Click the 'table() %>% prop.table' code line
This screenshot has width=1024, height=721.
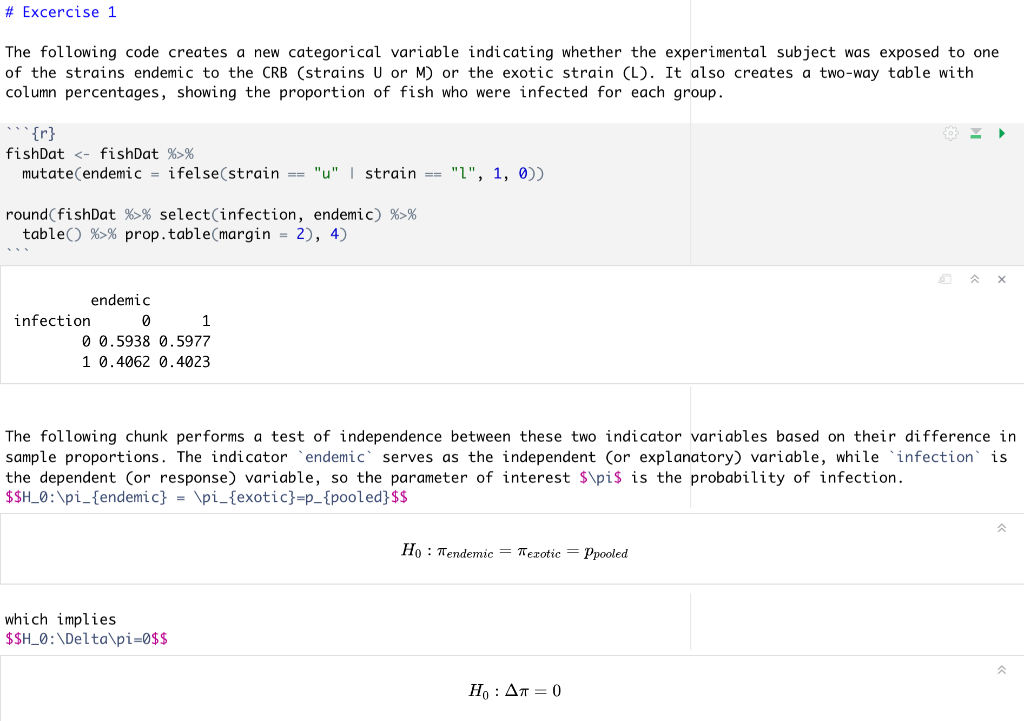coord(185,234)
